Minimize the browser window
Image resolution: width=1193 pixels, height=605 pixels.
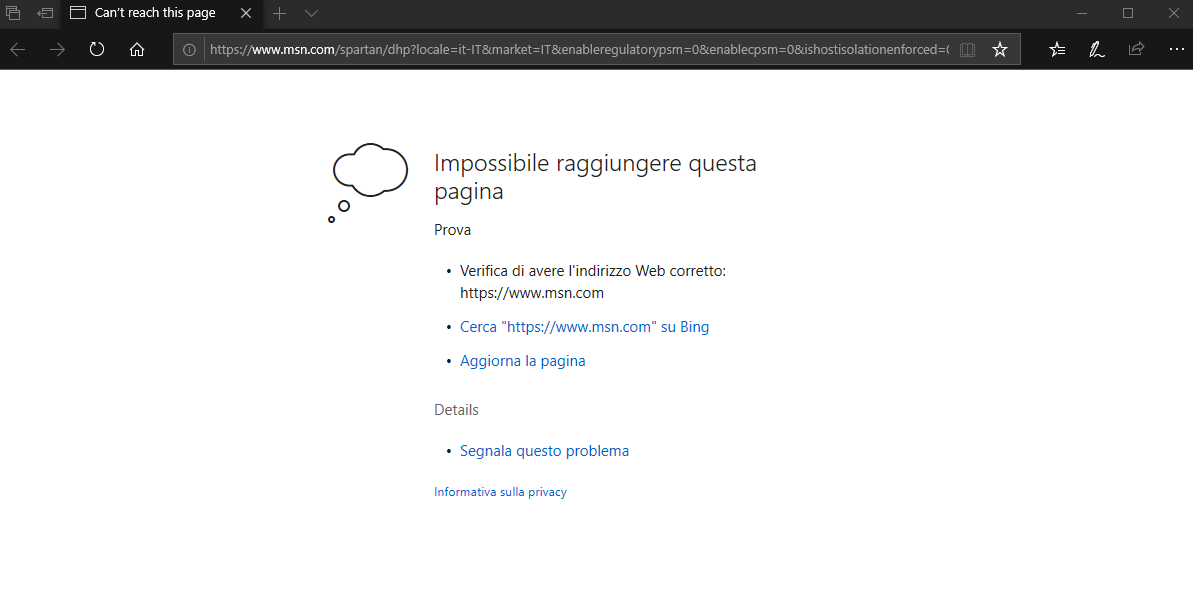1082,13
